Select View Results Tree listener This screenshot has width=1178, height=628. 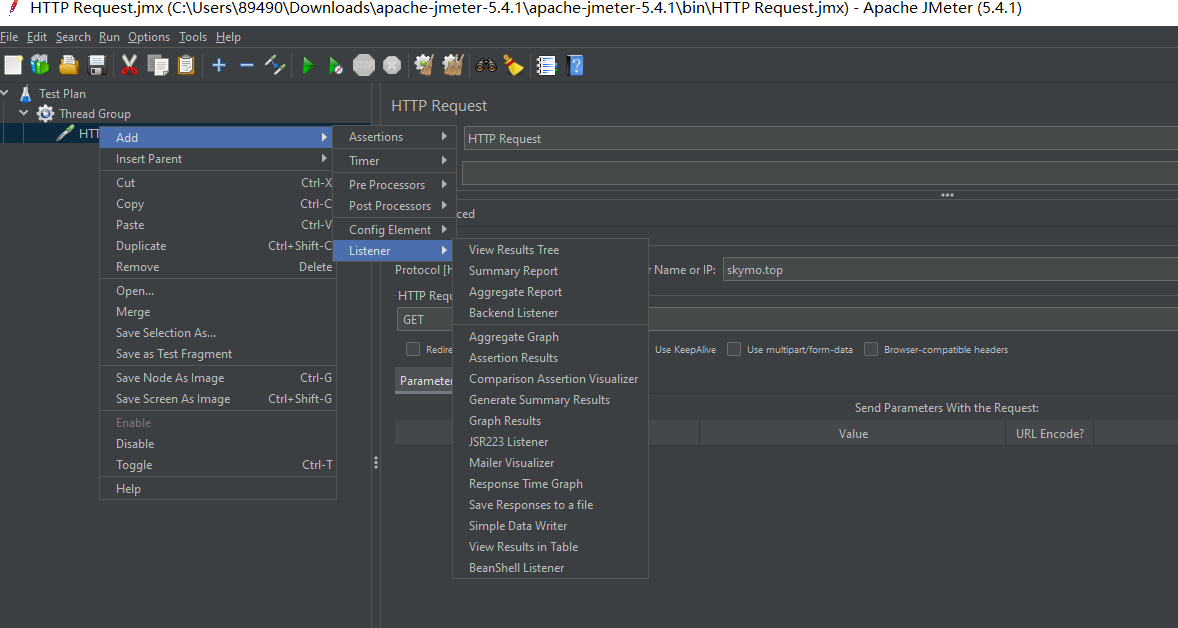pyautogui.click(x=514, y=250)
